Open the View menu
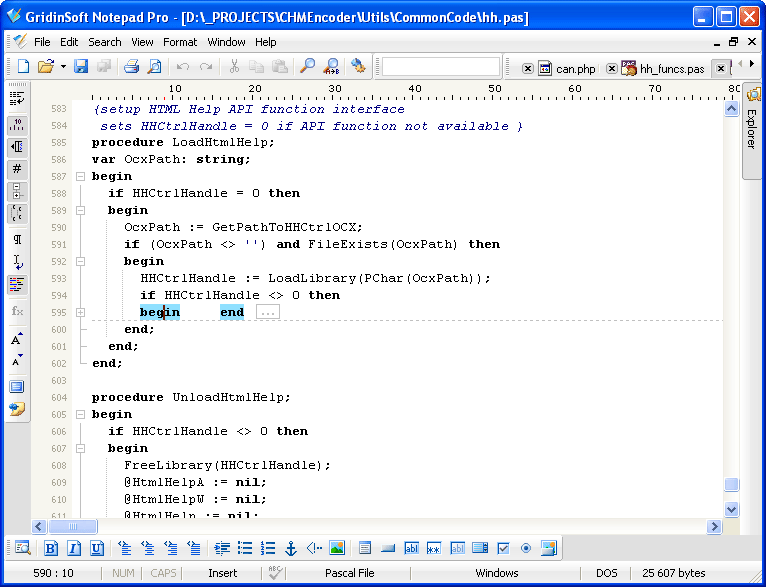The image size is (766, 587). point(142,42)
